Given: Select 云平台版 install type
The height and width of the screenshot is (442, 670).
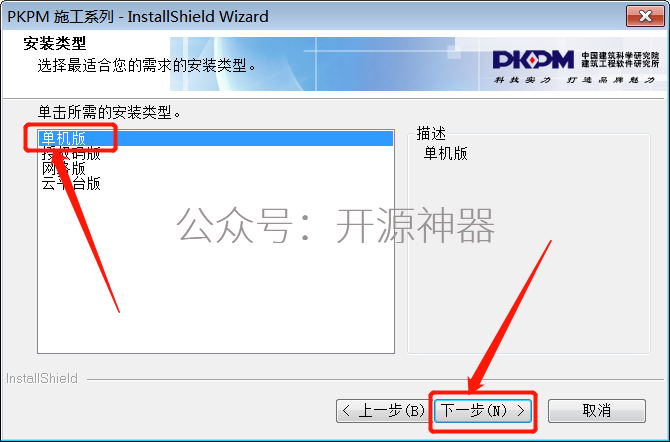Looking at the screenshot, I should coord(71,183).
